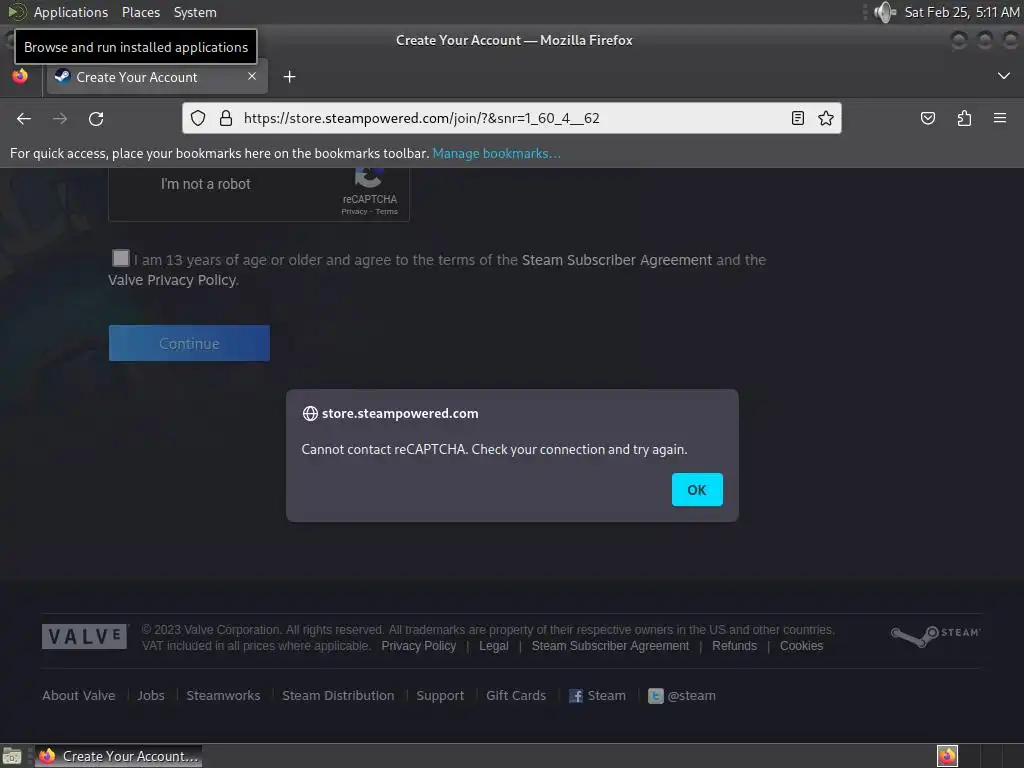Open Support link in footer
Screen dimensions: 1024x768
point(440,696)
